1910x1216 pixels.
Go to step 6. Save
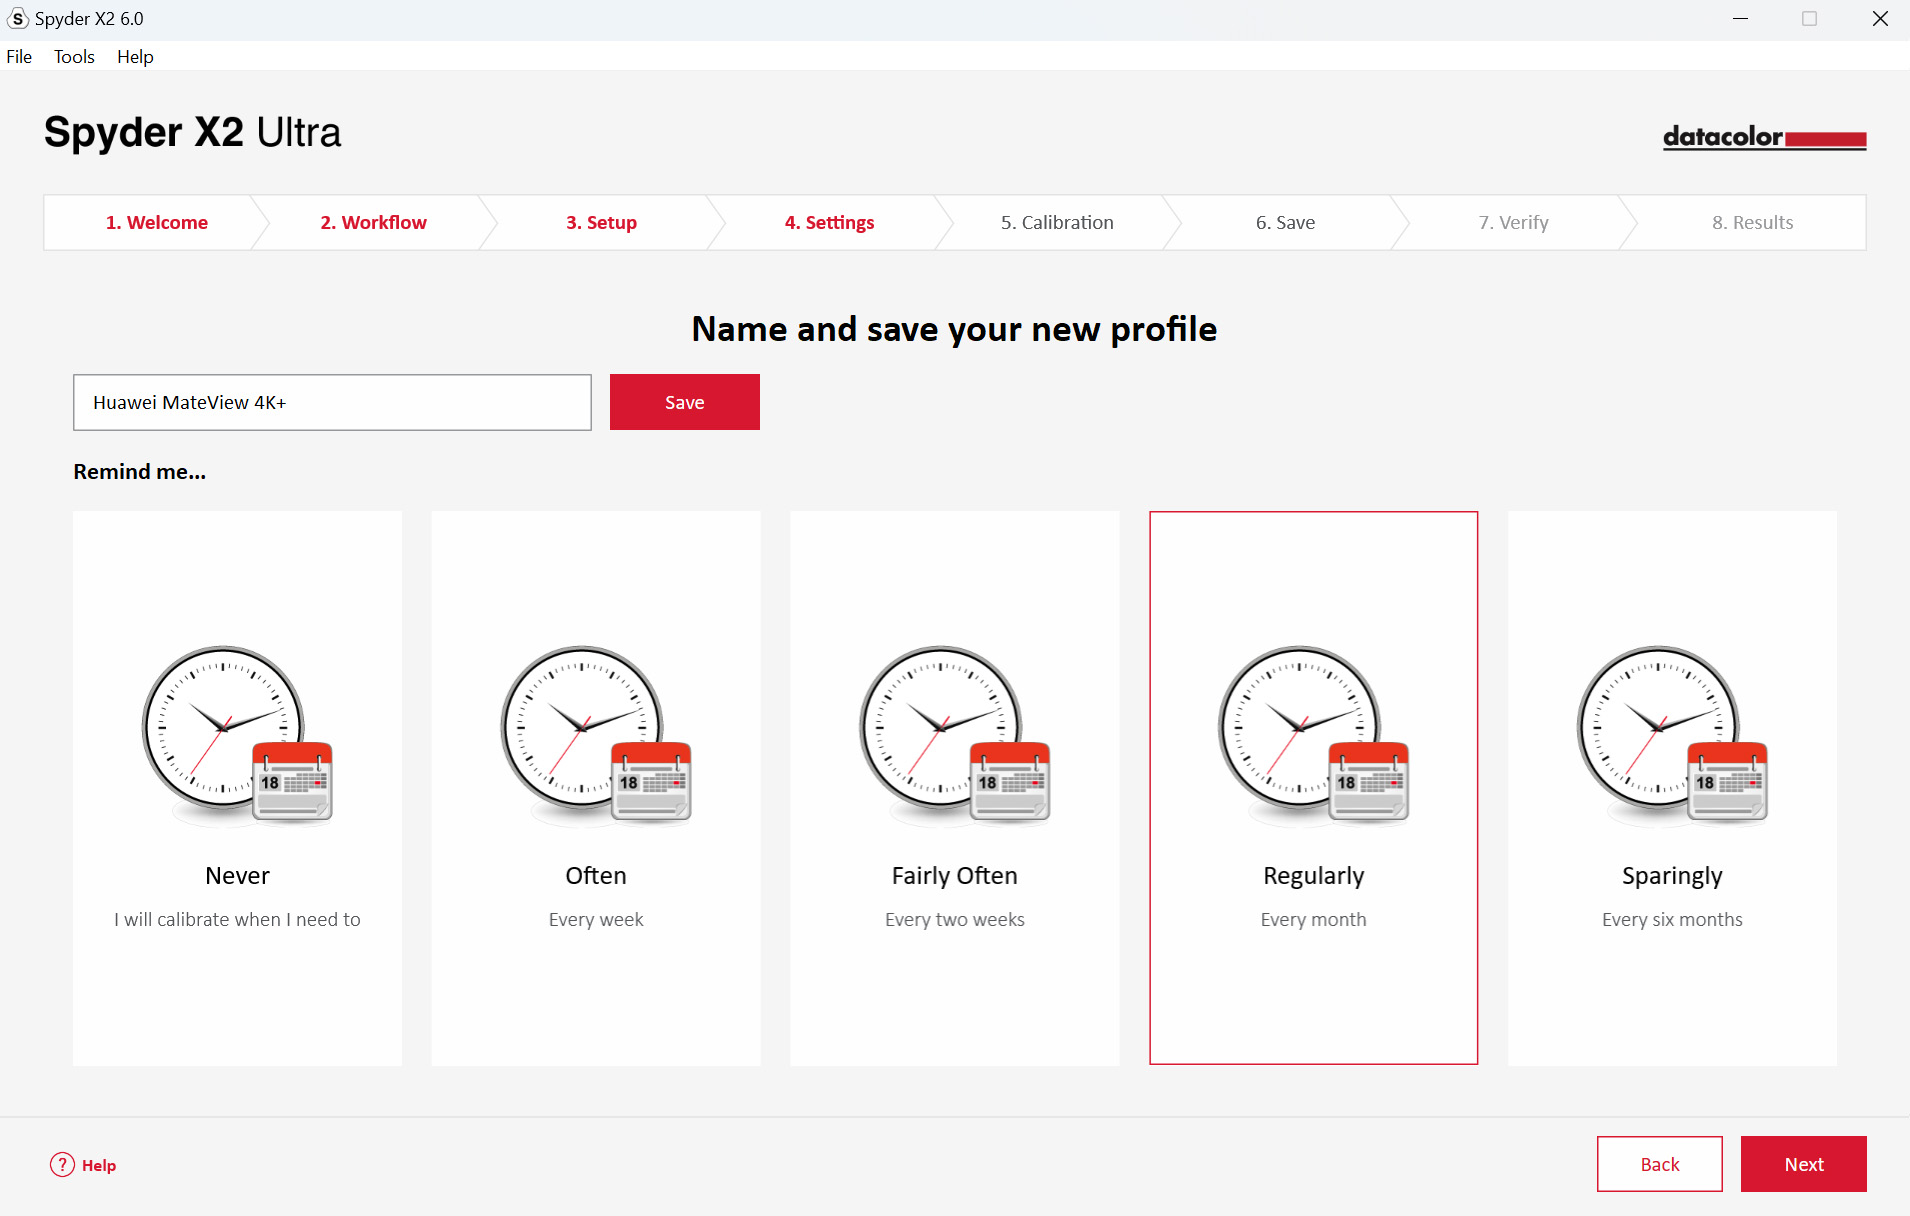coord(1285,222)
